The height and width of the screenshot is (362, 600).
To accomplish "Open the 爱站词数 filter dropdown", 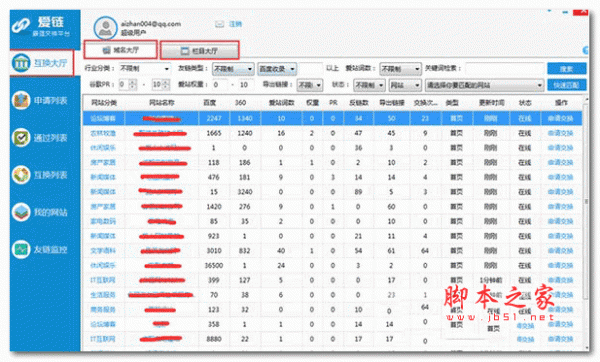I will click(x=400, y=69).
